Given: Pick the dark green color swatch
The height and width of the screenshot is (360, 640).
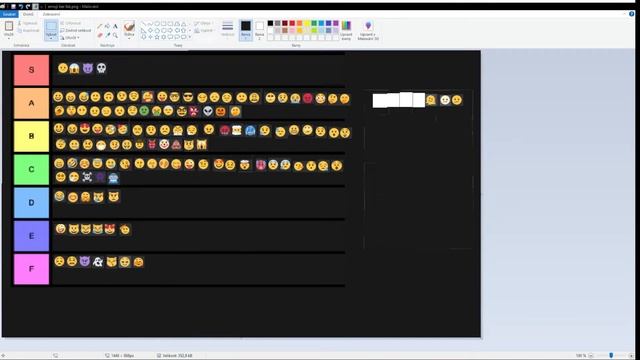Looking at the screenshot, I should [314, 23].
